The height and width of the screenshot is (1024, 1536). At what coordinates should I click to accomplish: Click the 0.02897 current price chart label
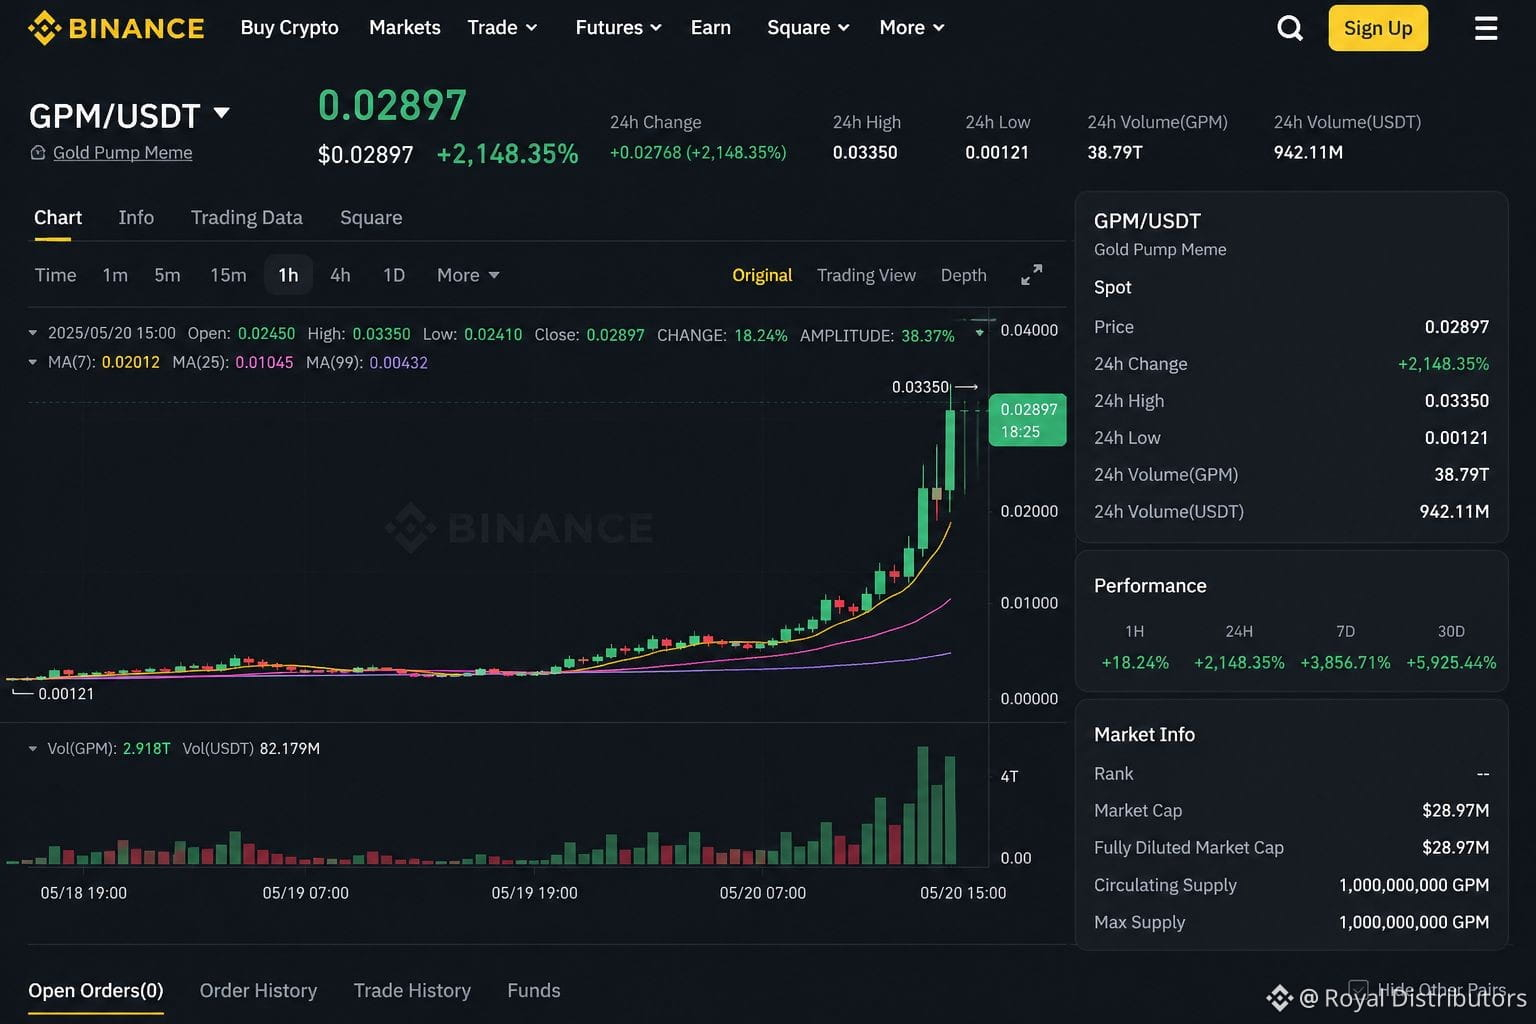point(1028,420)
